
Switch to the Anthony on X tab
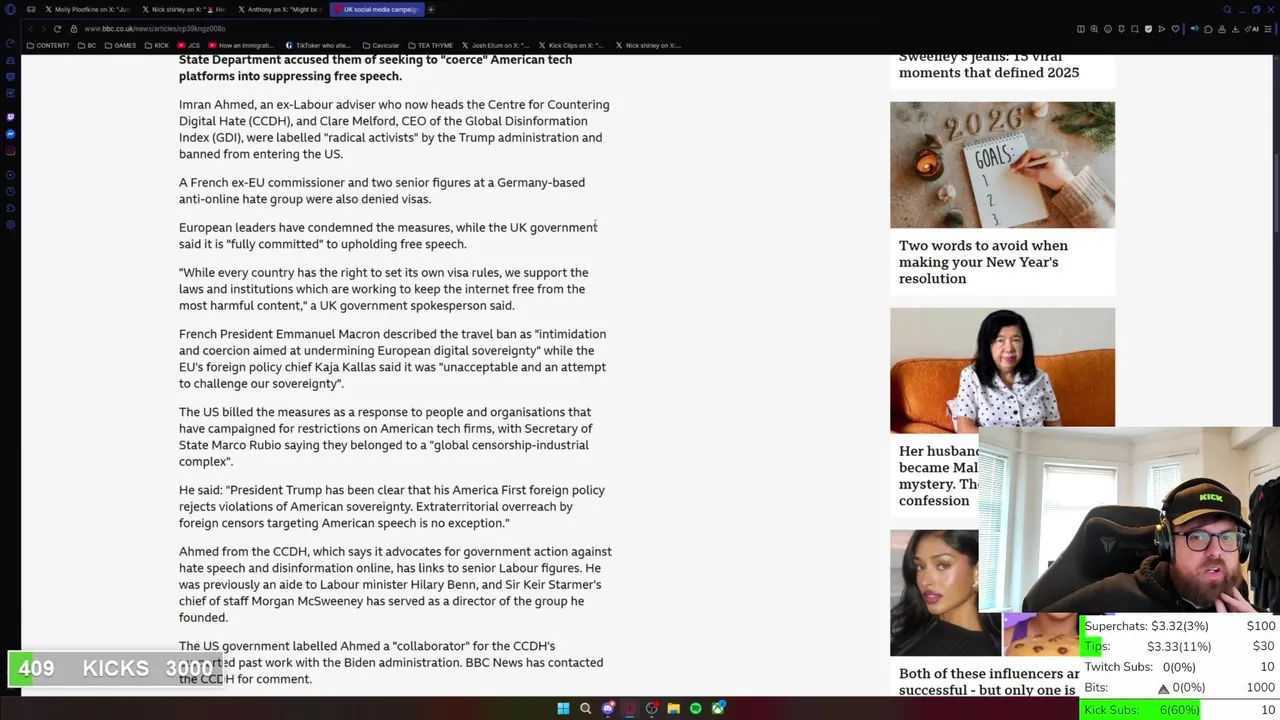click(x=280, y=9)
